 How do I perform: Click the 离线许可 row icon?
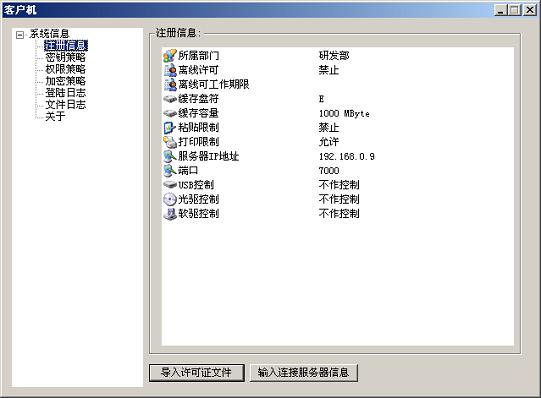[170, 70]
